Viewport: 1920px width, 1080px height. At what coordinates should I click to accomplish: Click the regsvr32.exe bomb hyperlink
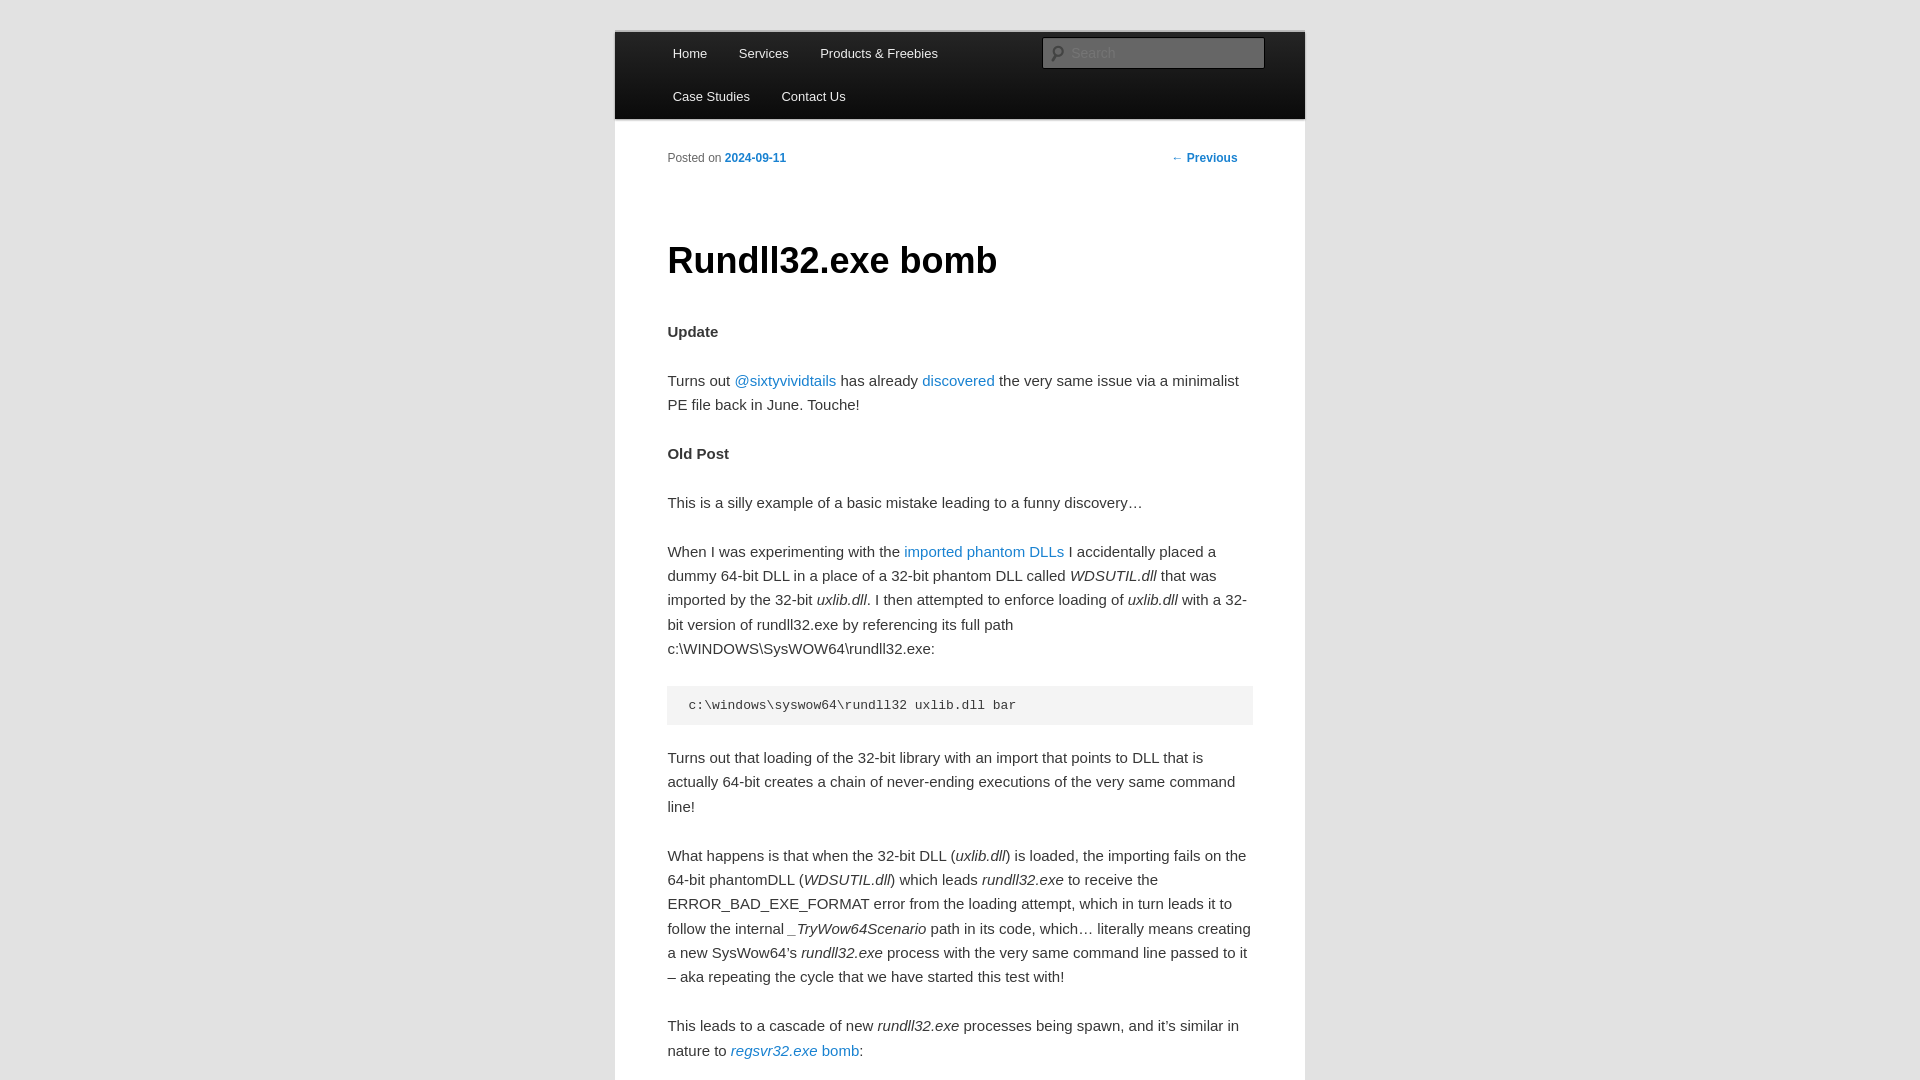(x=794, y=1050)
